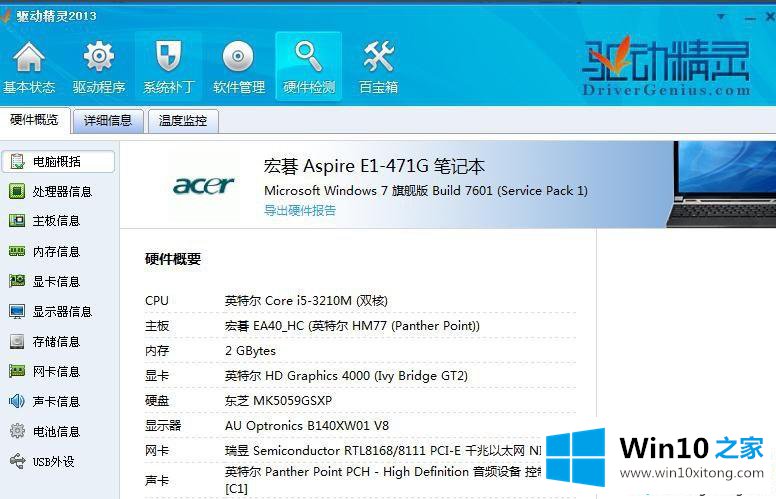Select 主板信息 in the sidebar
This screenshot has width=776, height=499.
coord(58,221)
